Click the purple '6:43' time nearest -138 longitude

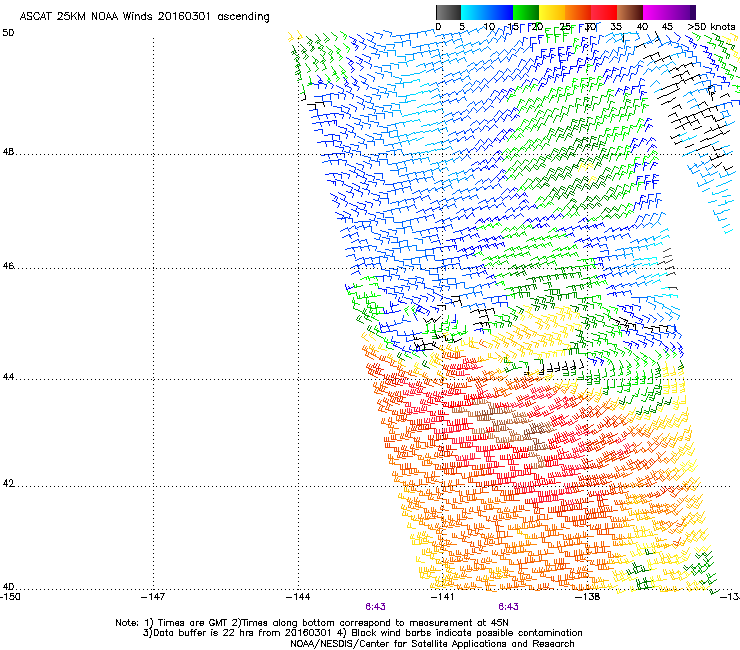coord(508,607)
